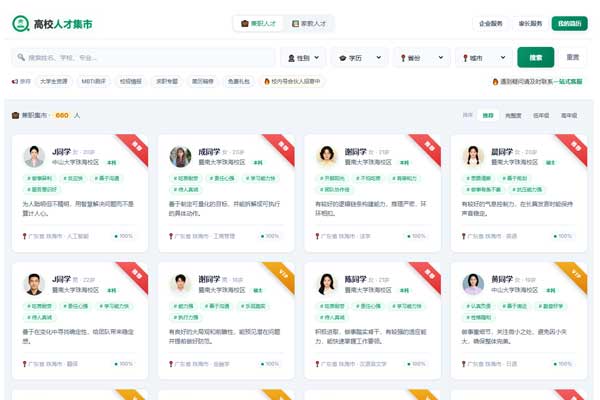Click the 100% badge on 成同学 card
600x400 pixels.
[270, 236]
